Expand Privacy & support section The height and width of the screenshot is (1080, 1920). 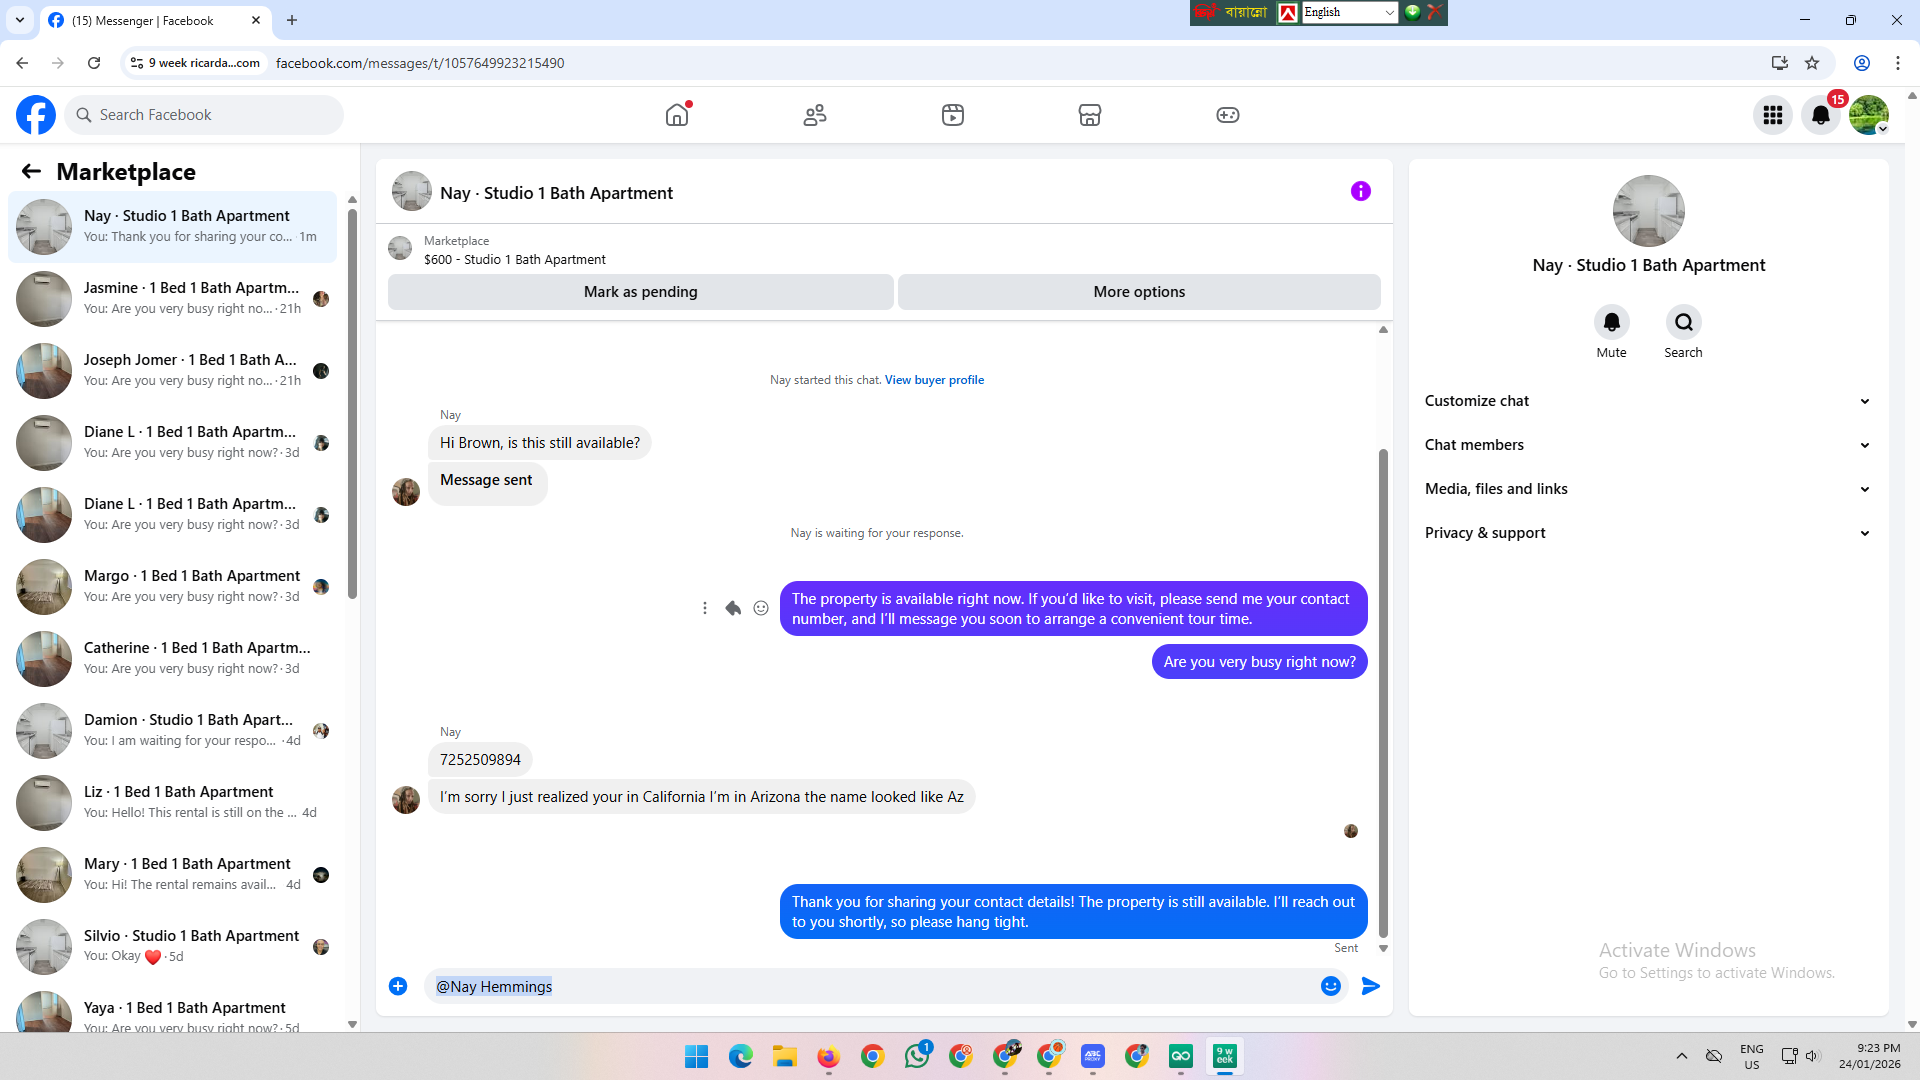click(1648, 533)
